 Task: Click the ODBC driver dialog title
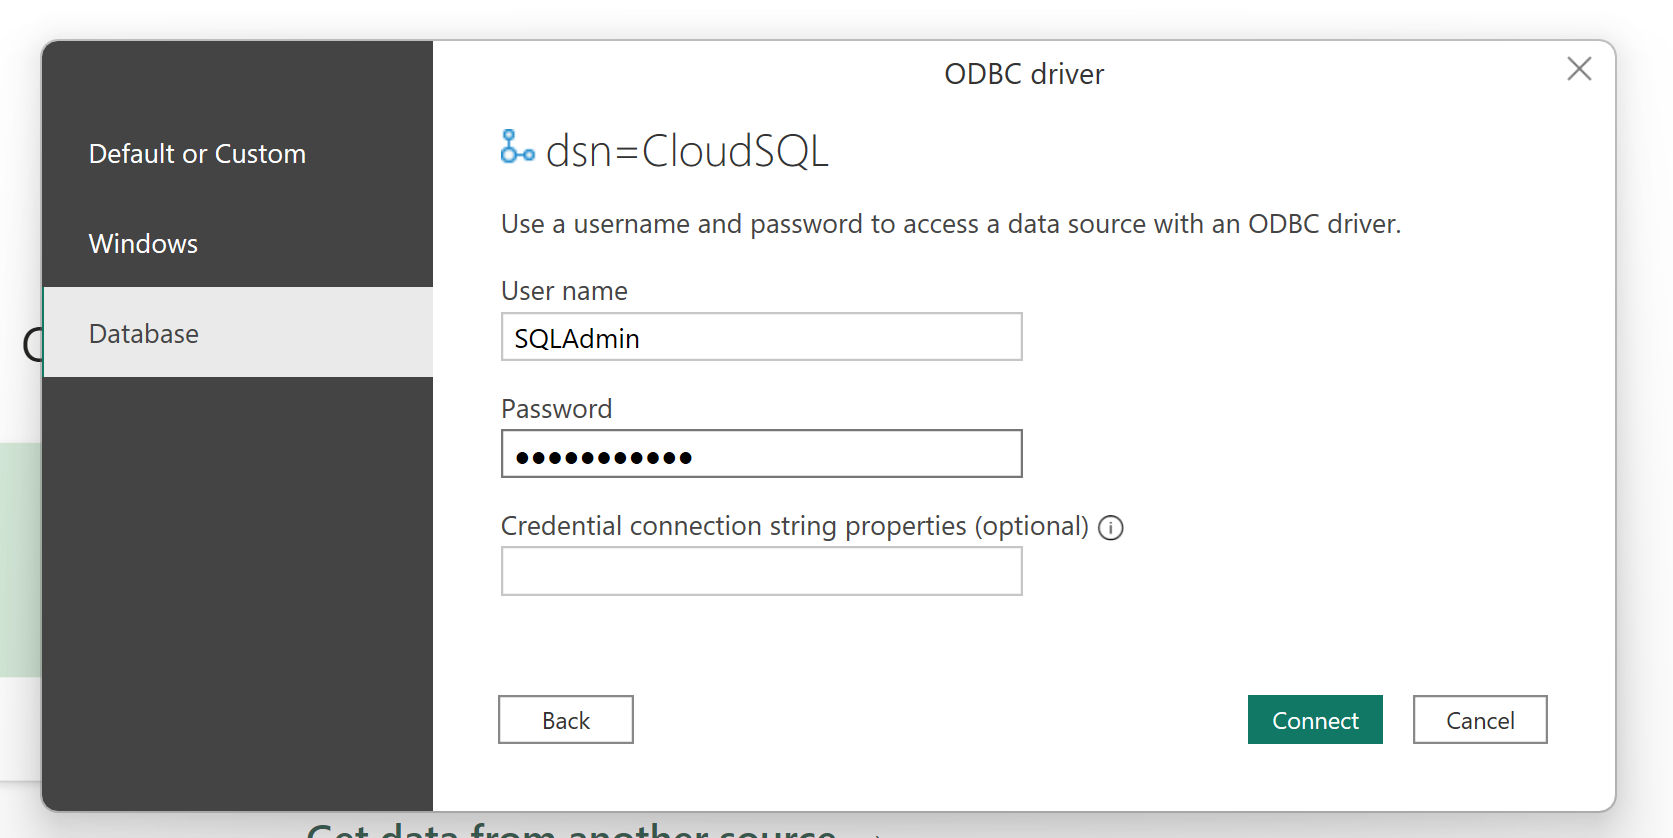click(1023, 74)
